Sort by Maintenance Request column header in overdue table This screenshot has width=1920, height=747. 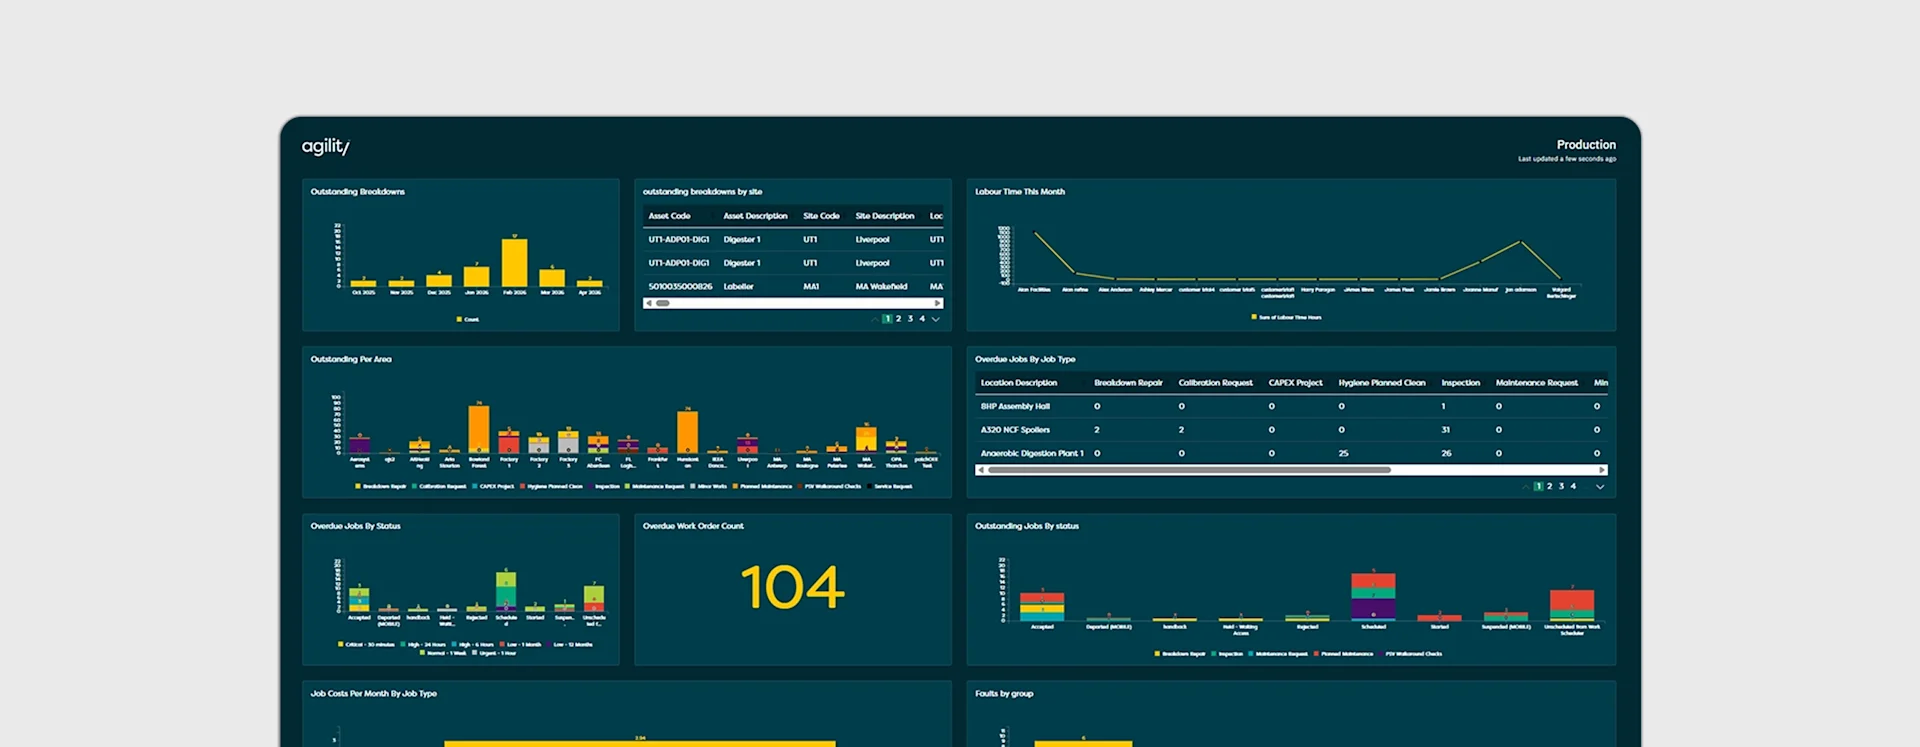point(1537,383)
